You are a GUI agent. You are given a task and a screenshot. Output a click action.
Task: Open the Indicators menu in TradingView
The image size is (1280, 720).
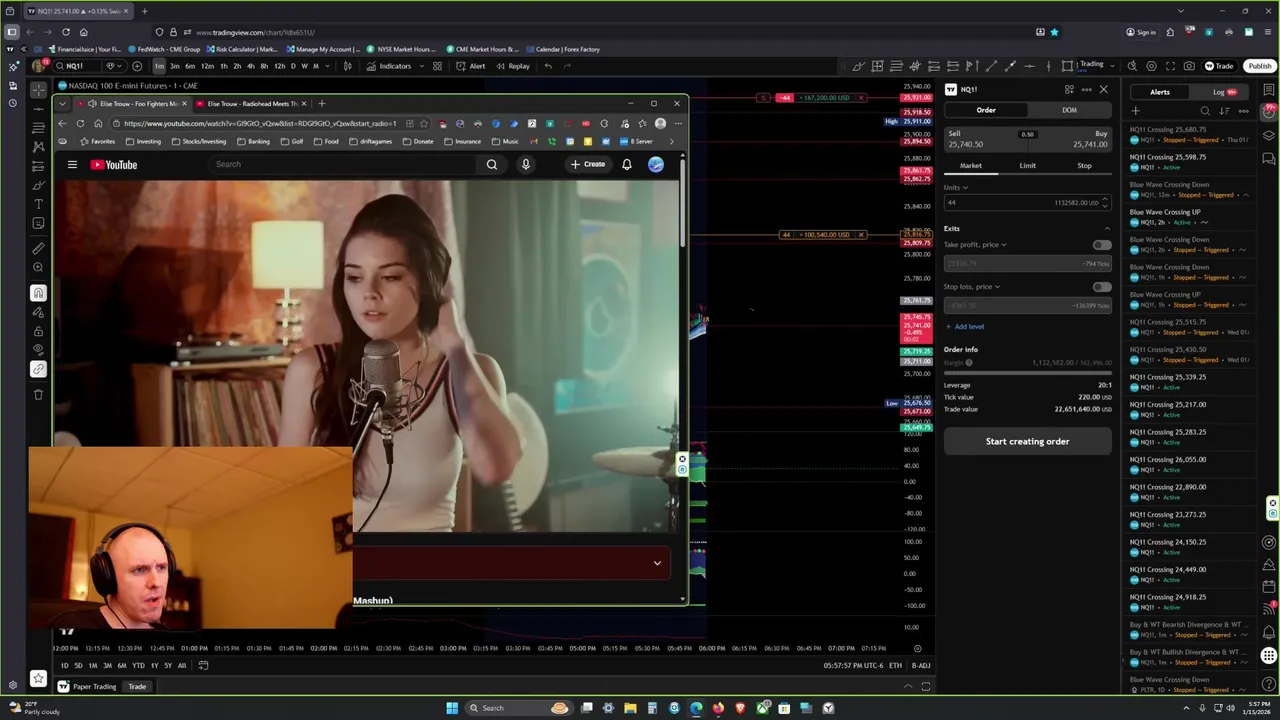[x=388, y=66]
